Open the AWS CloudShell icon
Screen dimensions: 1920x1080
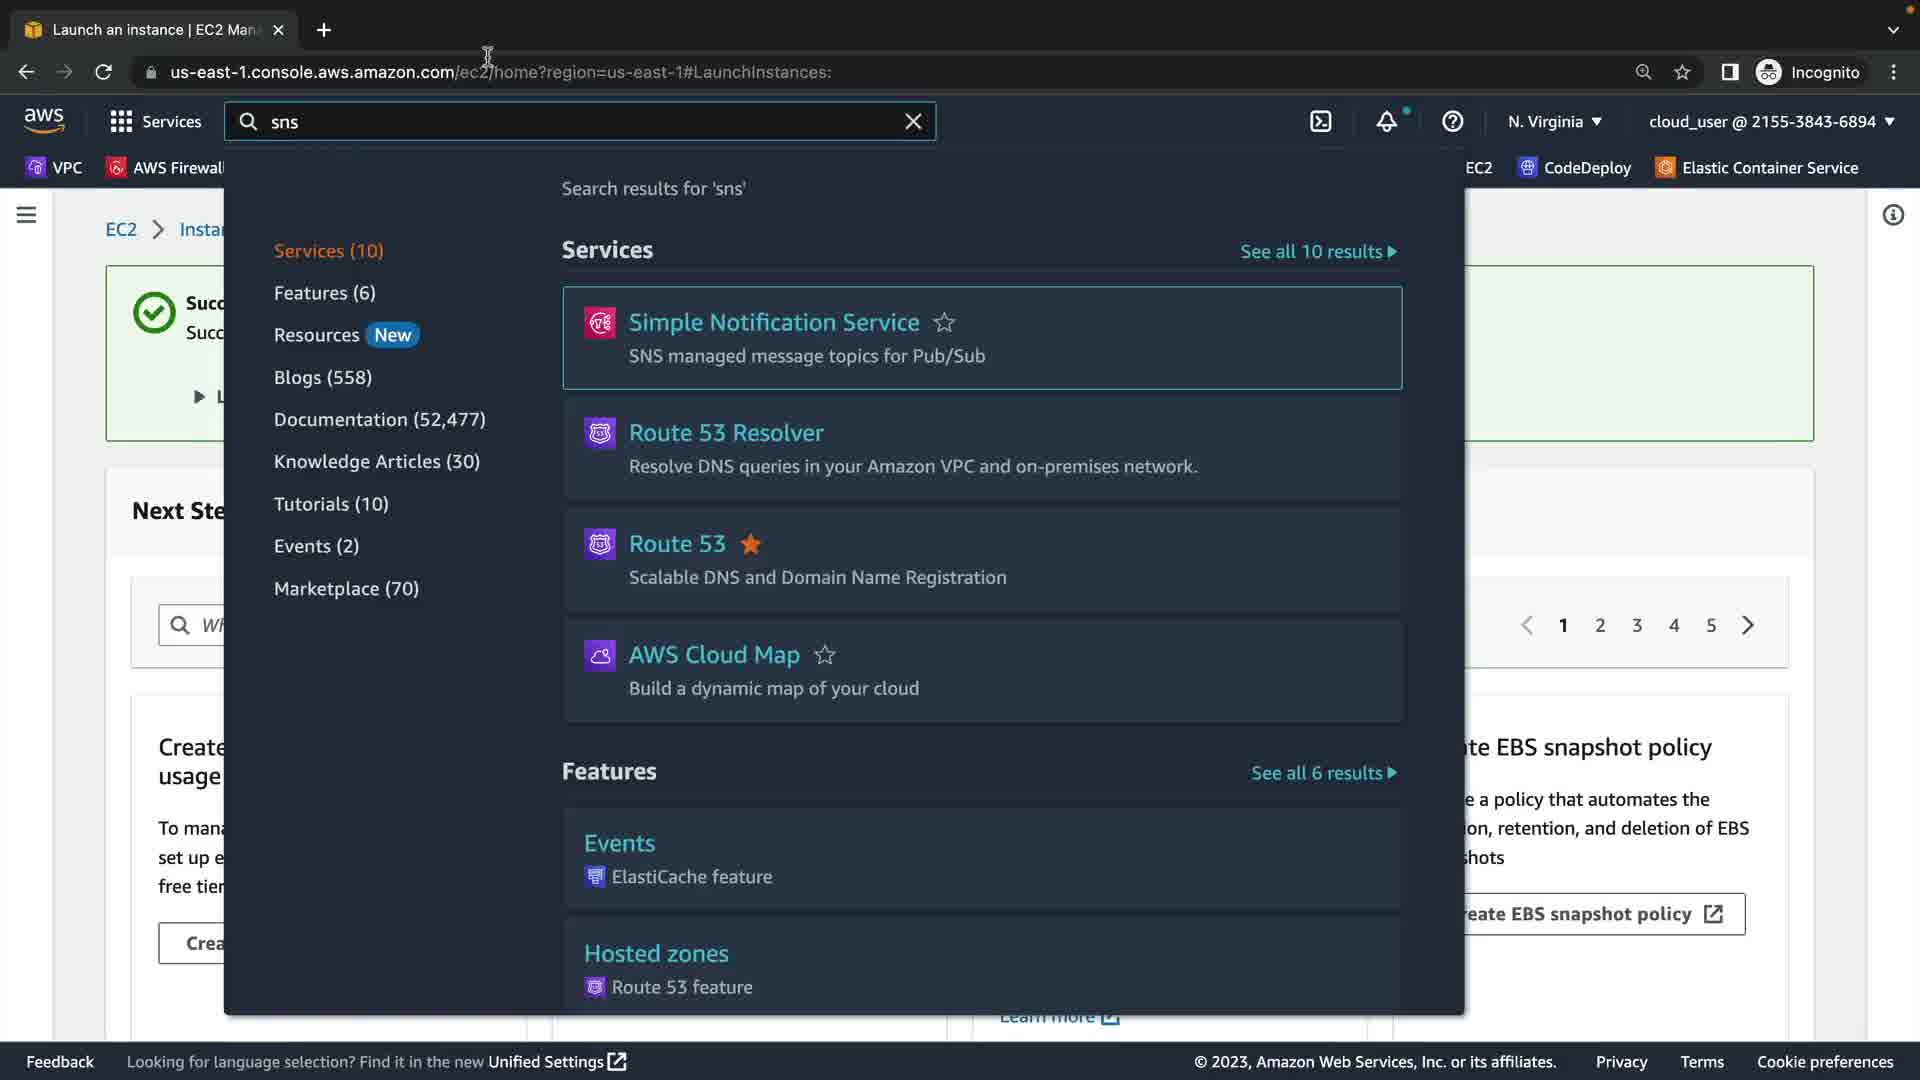click(1321, 121)
